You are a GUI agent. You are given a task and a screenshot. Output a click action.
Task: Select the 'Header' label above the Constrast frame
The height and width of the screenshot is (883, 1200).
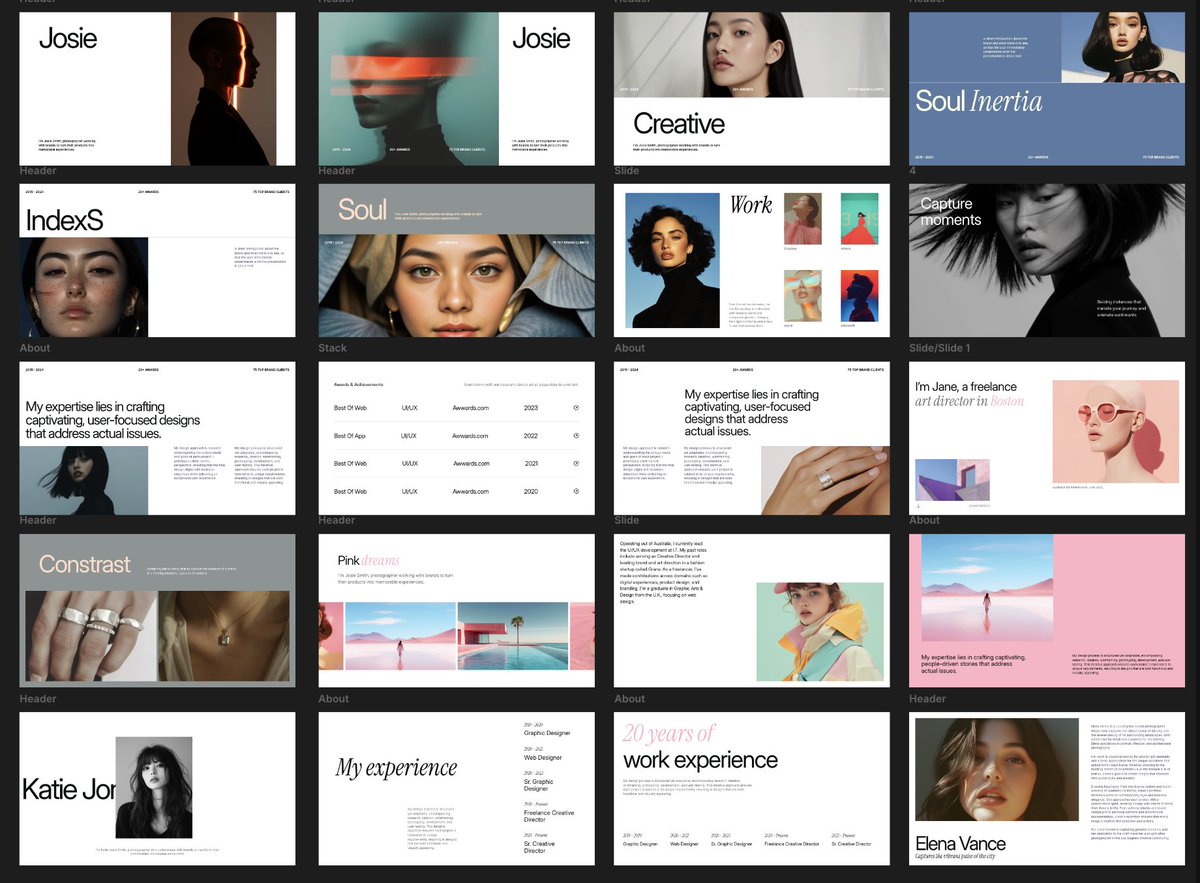pyautogui.click(x=38, y=520)
